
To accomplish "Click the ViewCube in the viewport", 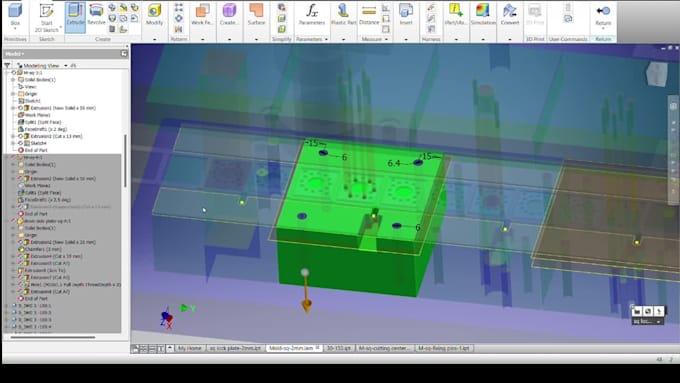I will pyautogui.click(x=657, y=74).
